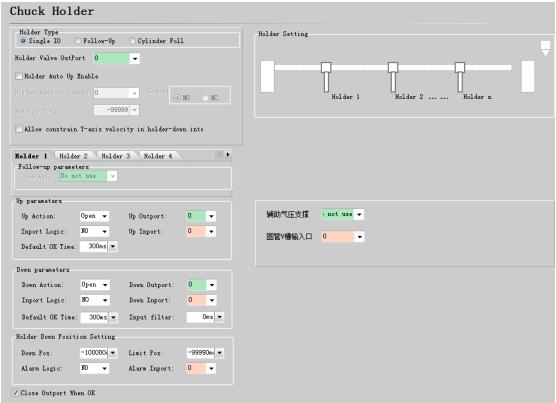Click the Chuck Holder heading
The image size is (556, 403).
(x=52, y=11)
